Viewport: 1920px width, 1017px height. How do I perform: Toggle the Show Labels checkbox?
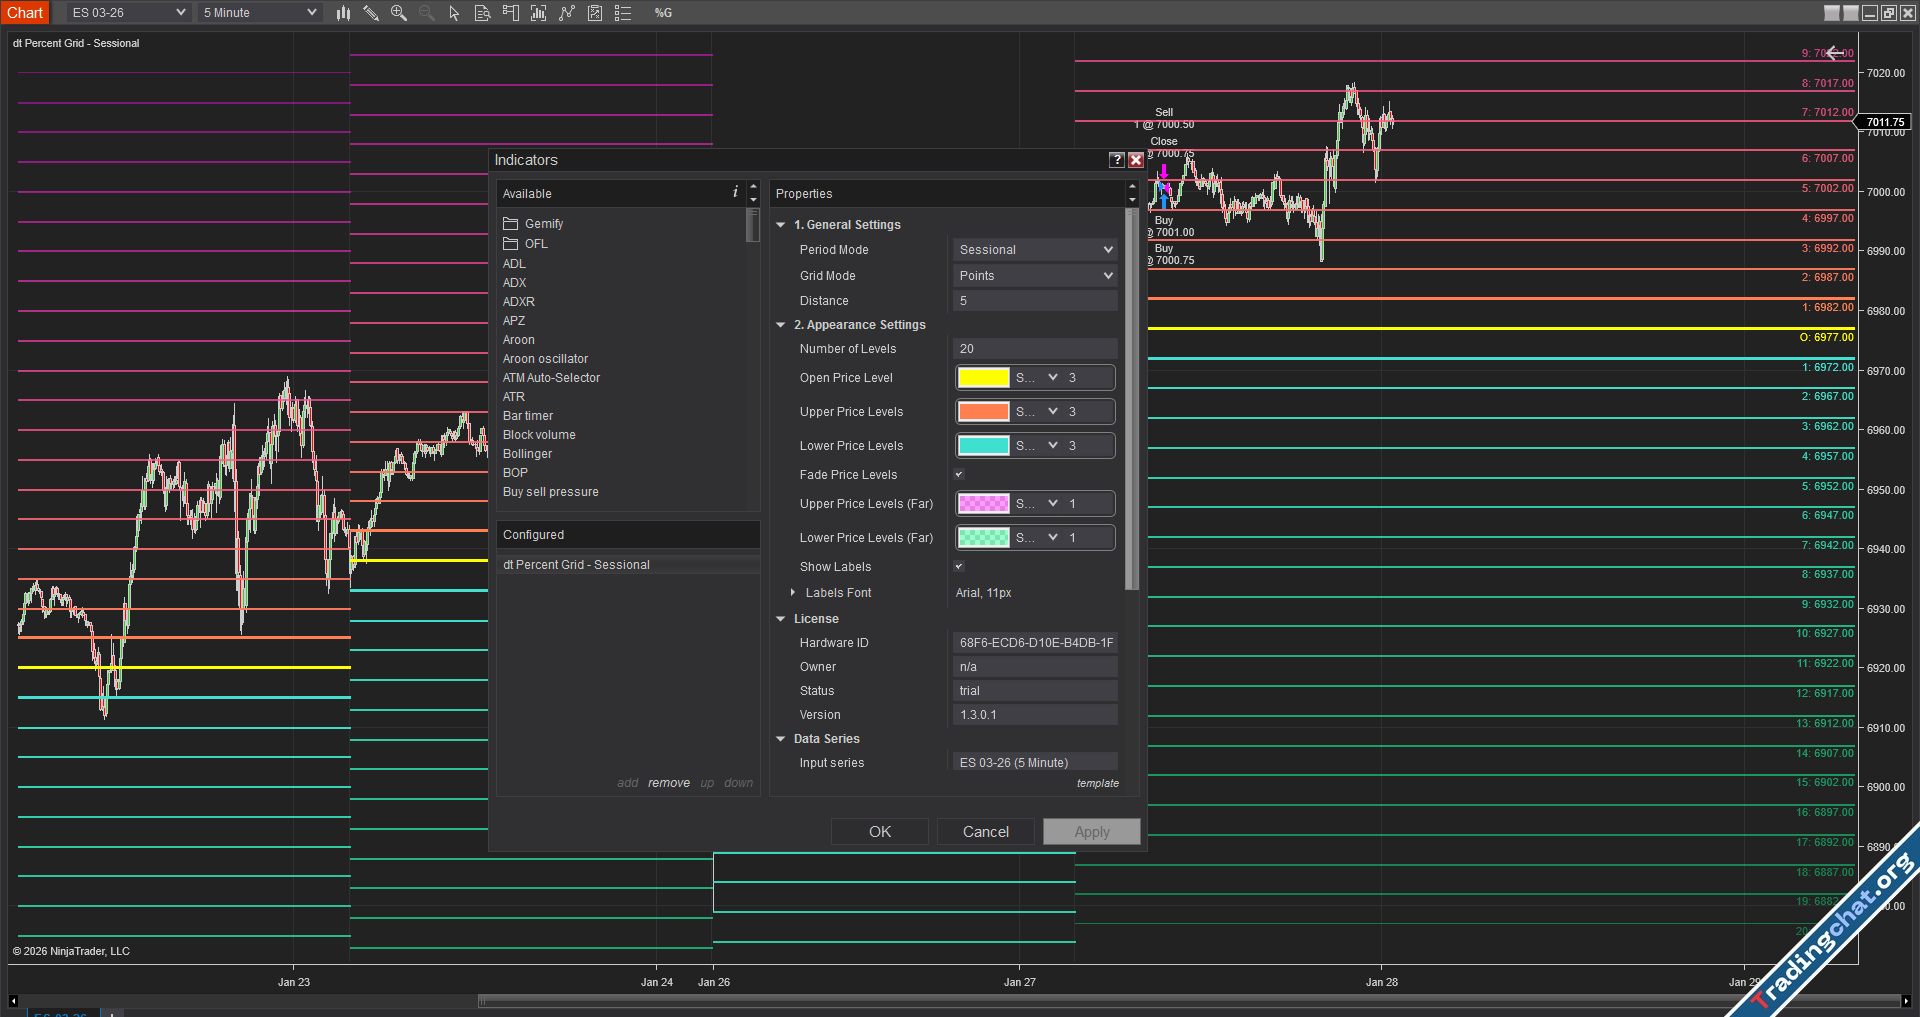(x=959, y=567)
